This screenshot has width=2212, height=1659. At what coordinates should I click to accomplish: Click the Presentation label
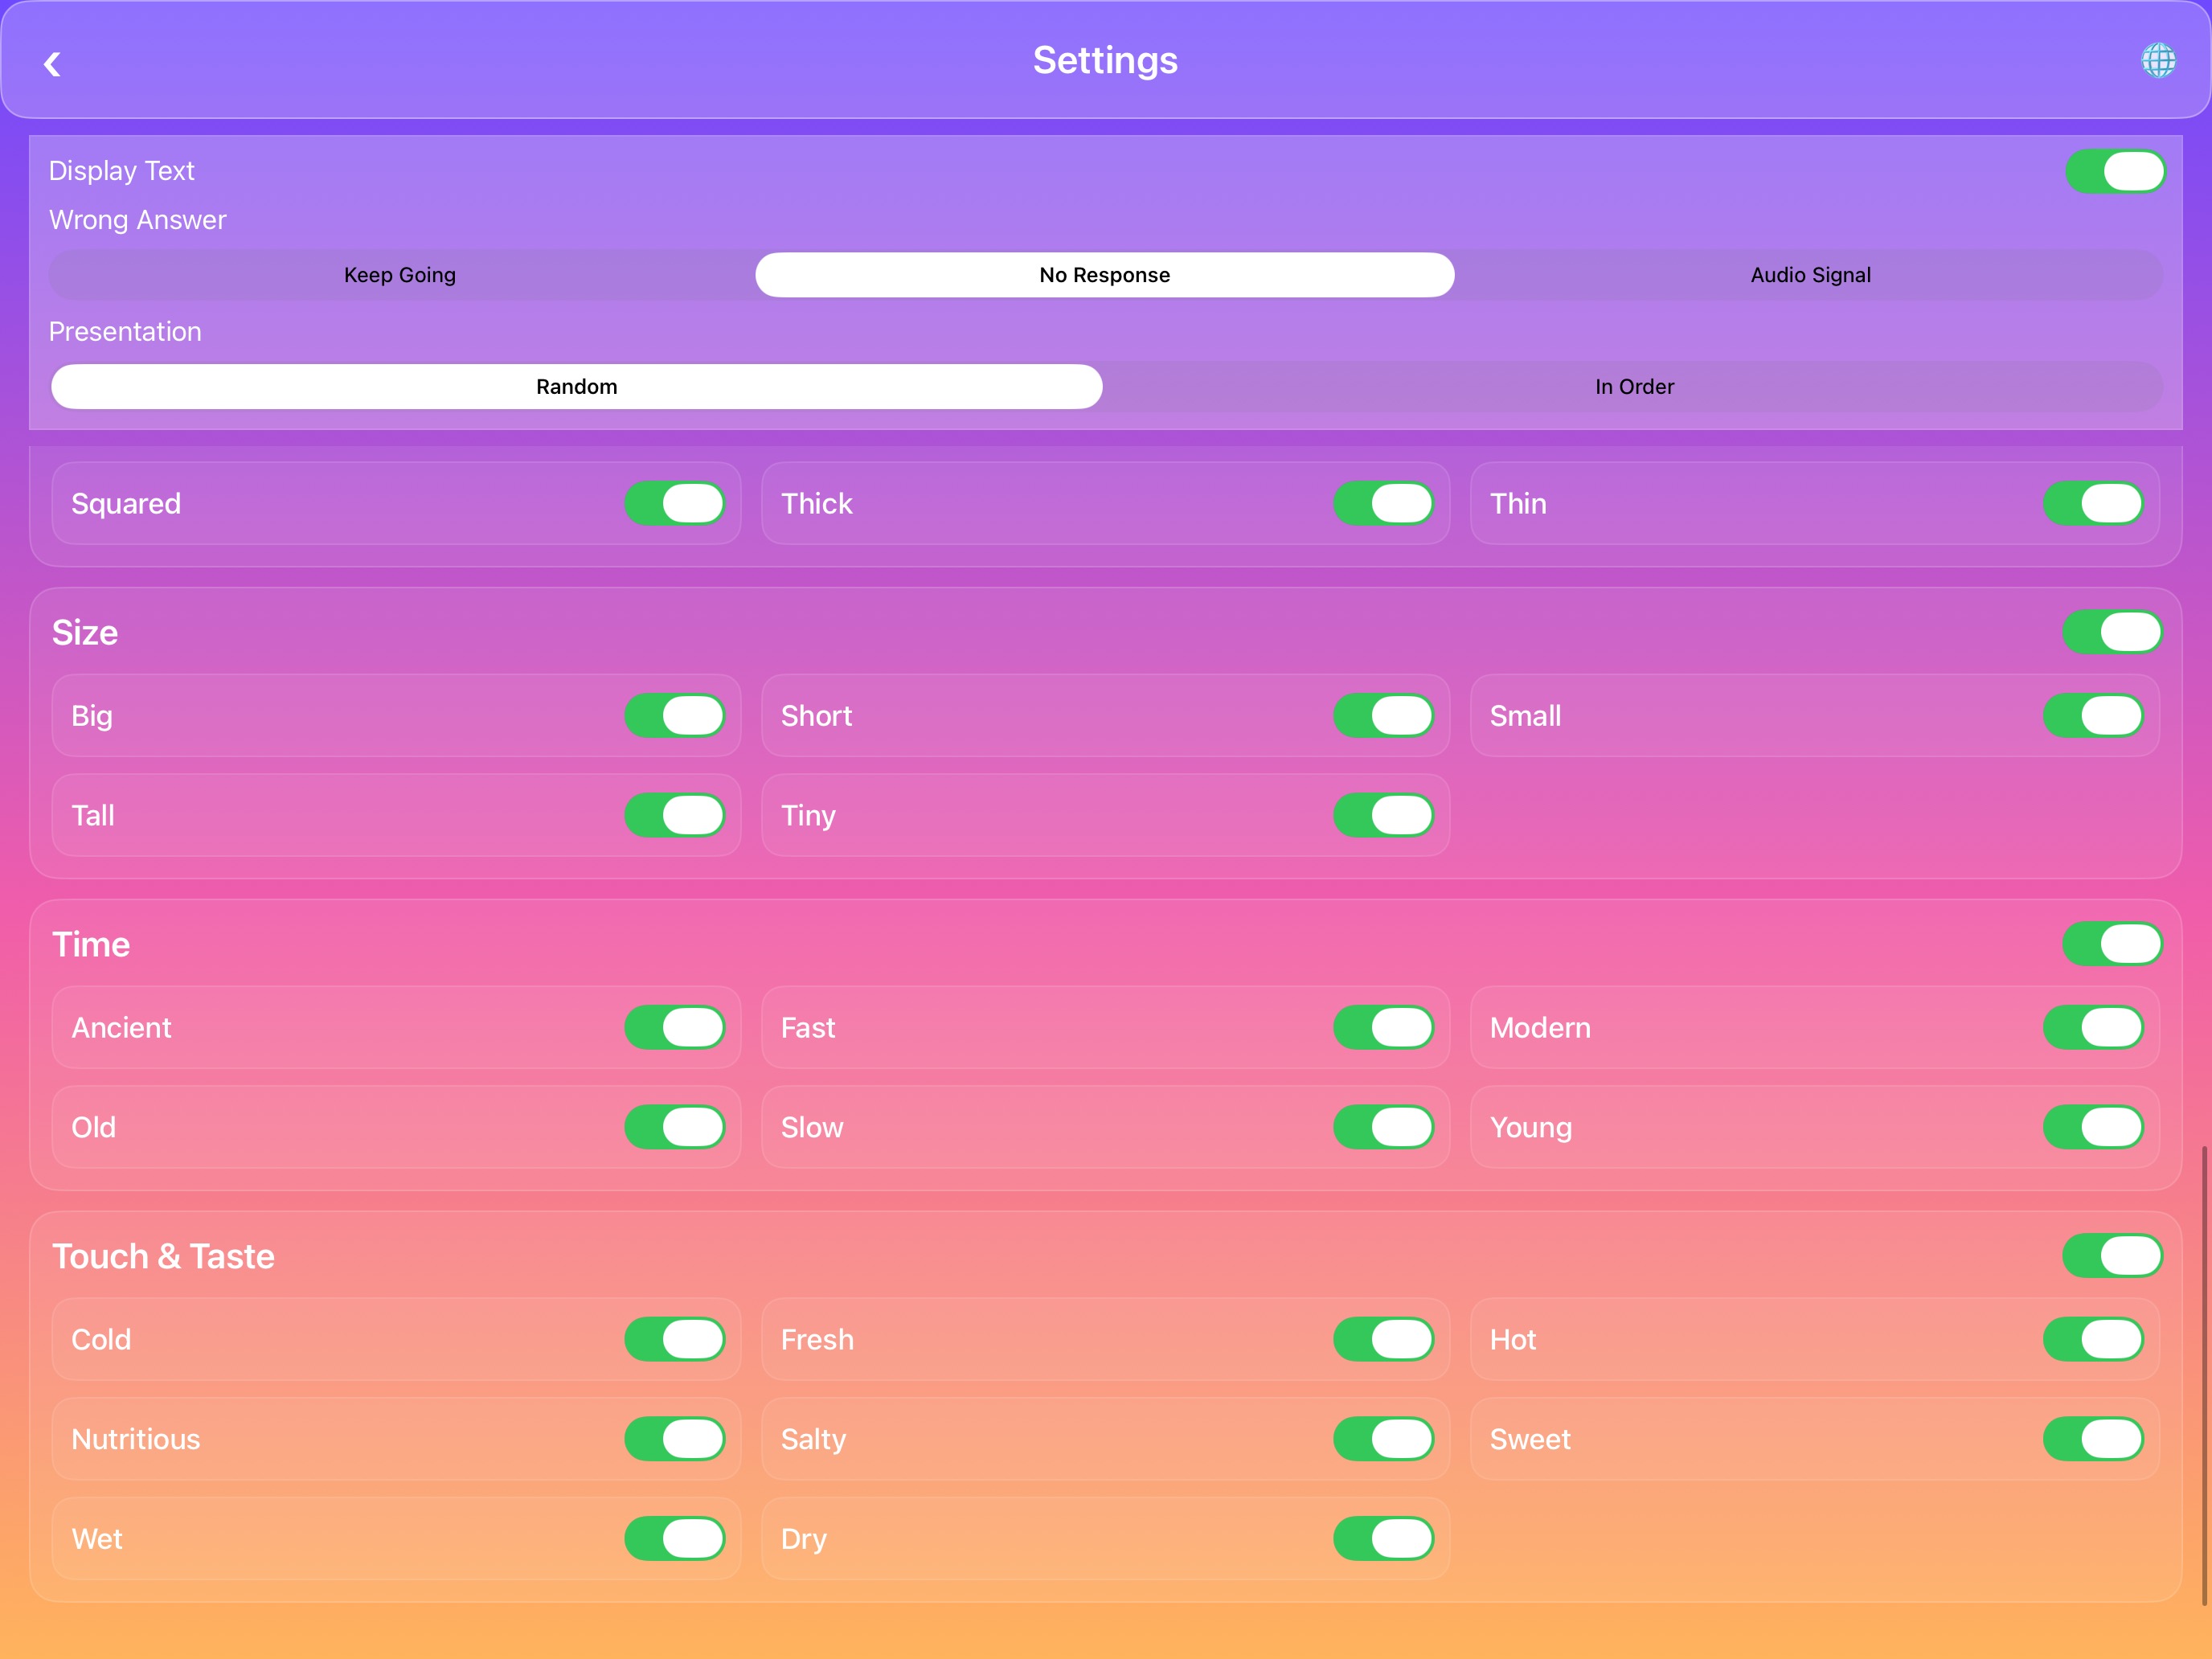125,332
